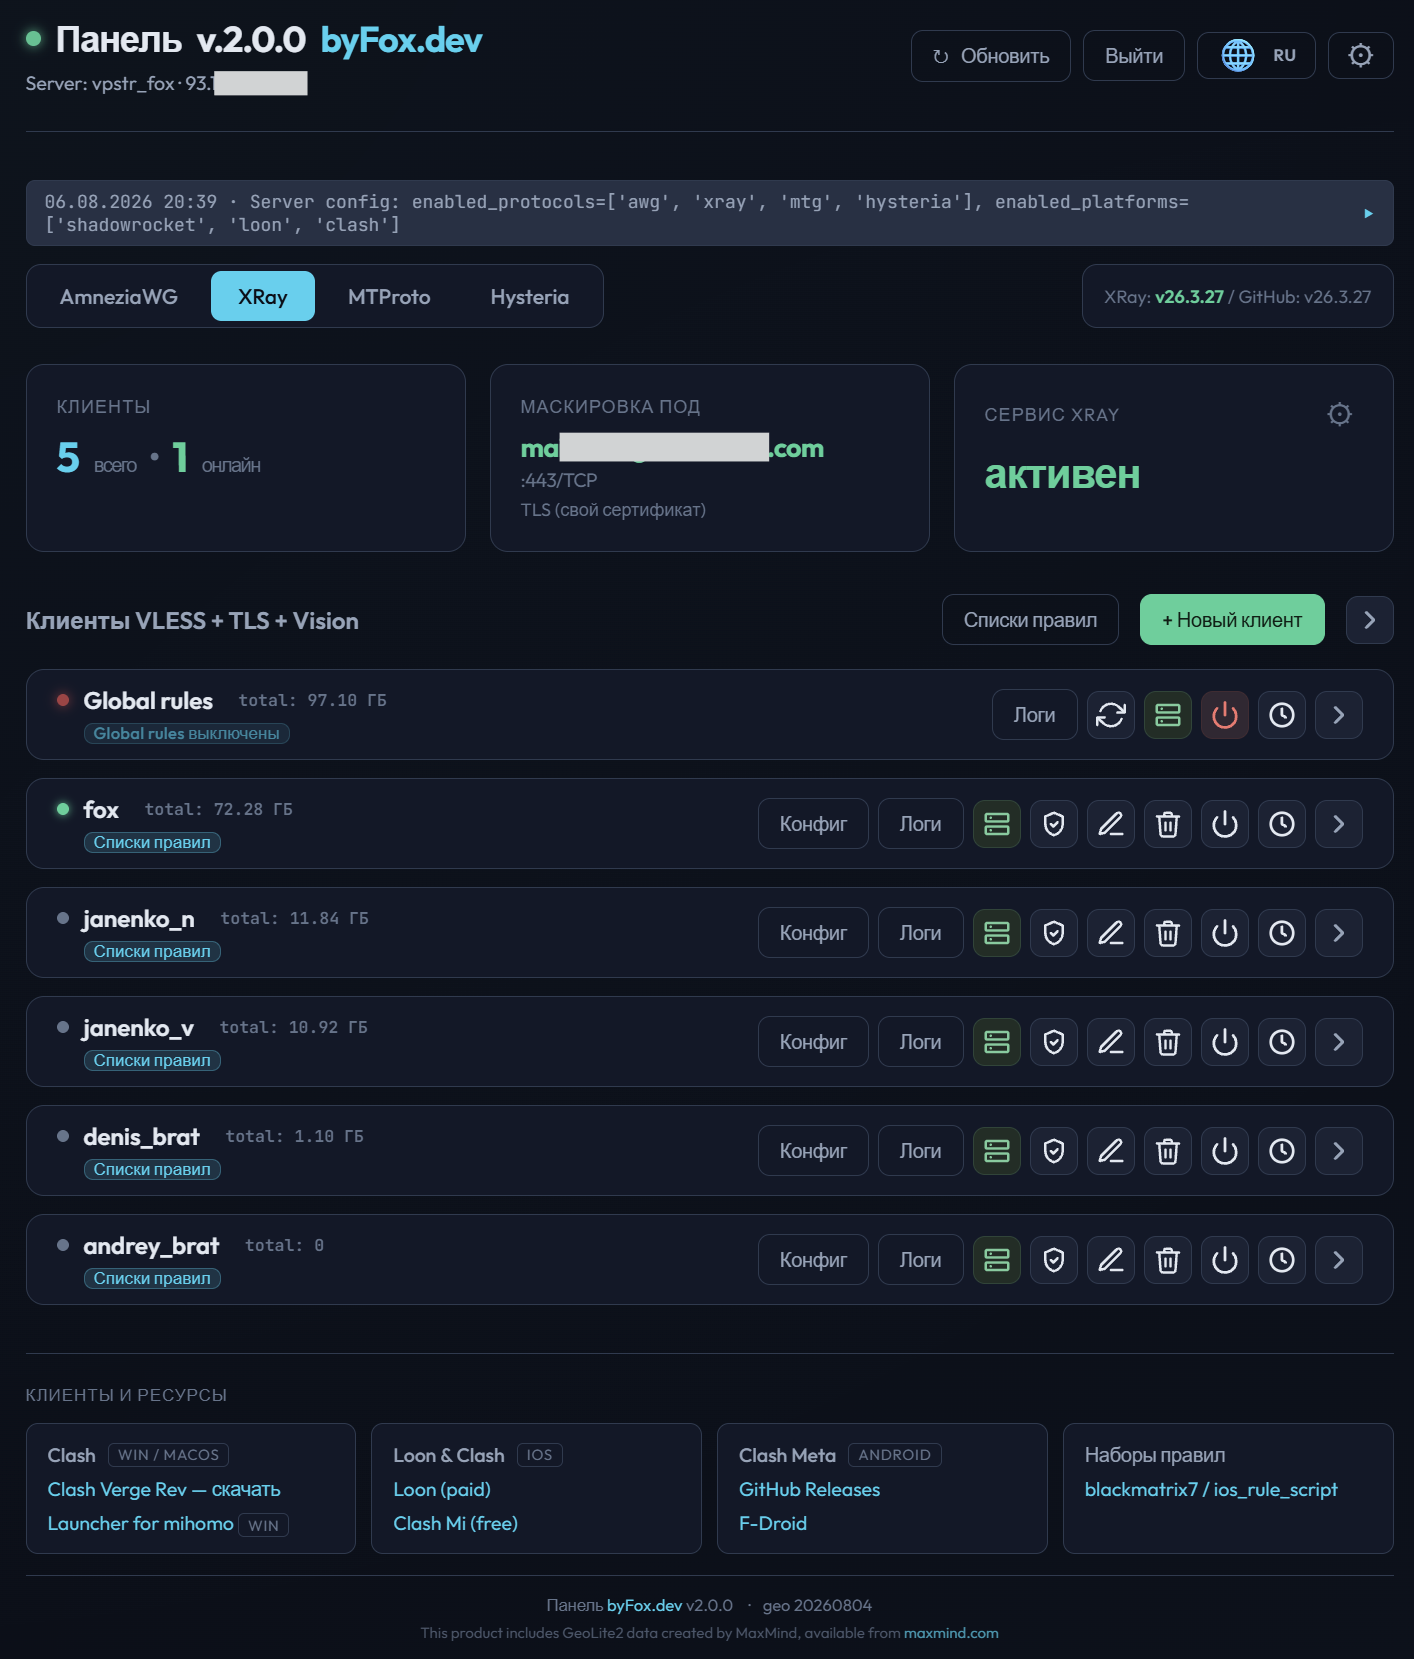Open server icon for janenko_v
Image resolution: width=1414 pixels, height=1659 pixels.
pyautogui.click(x=997, y=1042)
